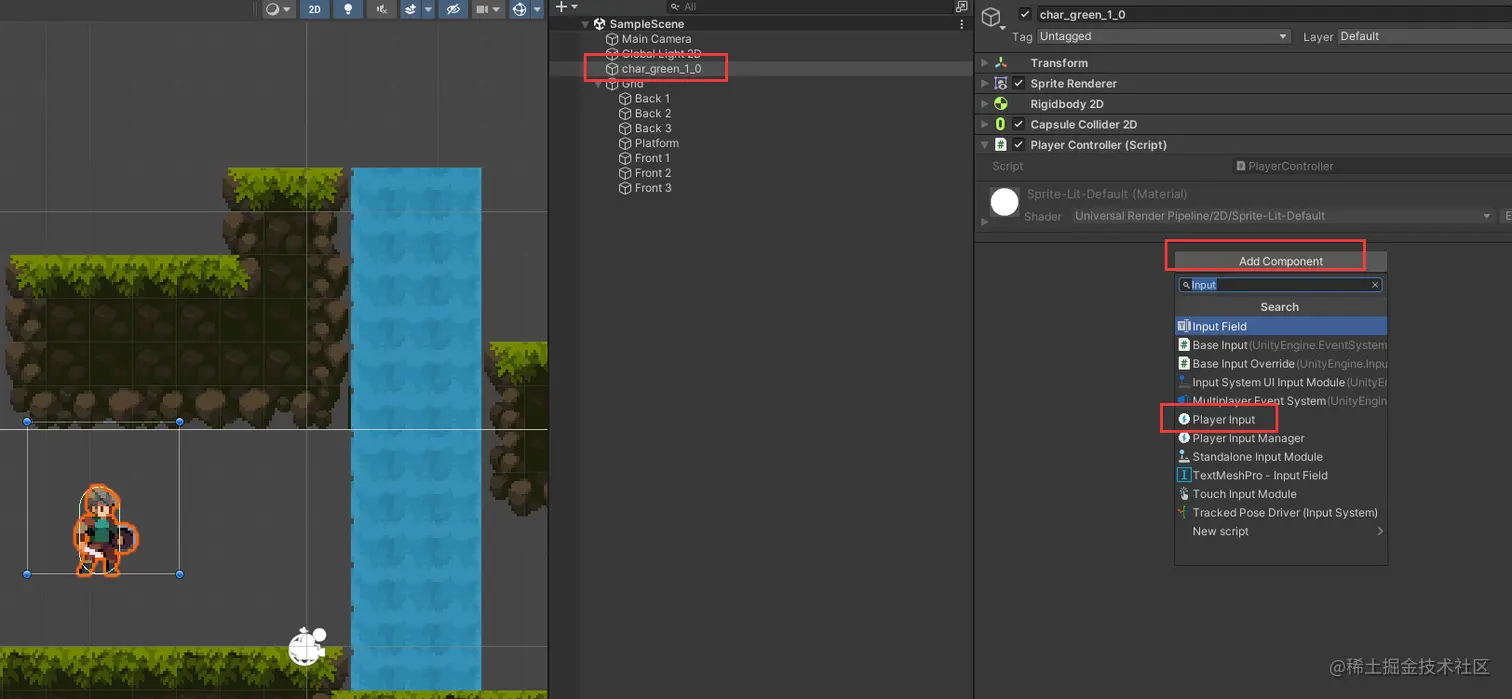Toggle scene effects layers button
Screen dimensions: 1512x699
pyautogui.click(x=410, y=9)
